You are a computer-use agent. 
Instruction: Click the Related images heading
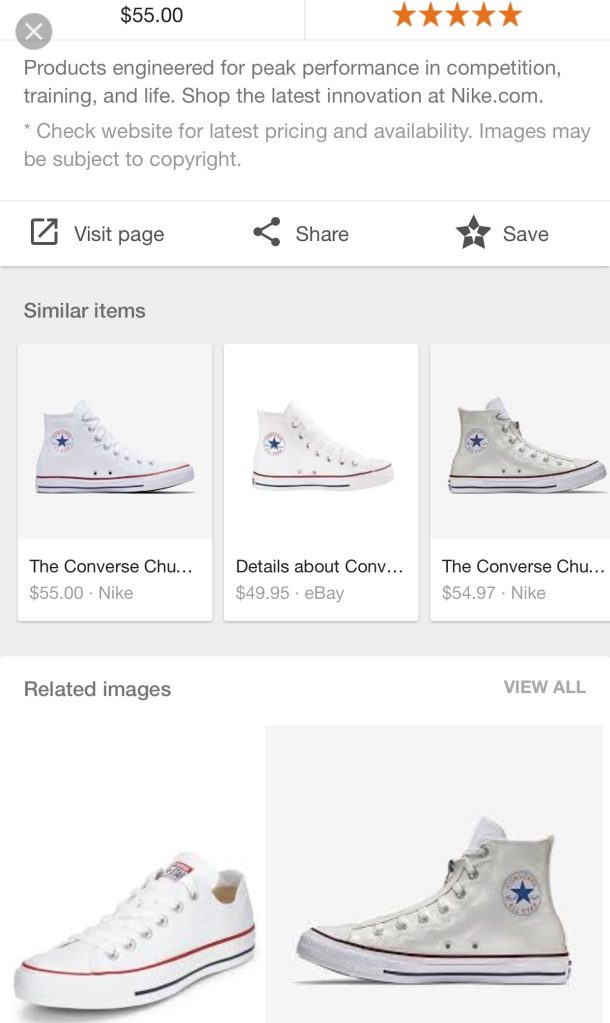point(97,689)
